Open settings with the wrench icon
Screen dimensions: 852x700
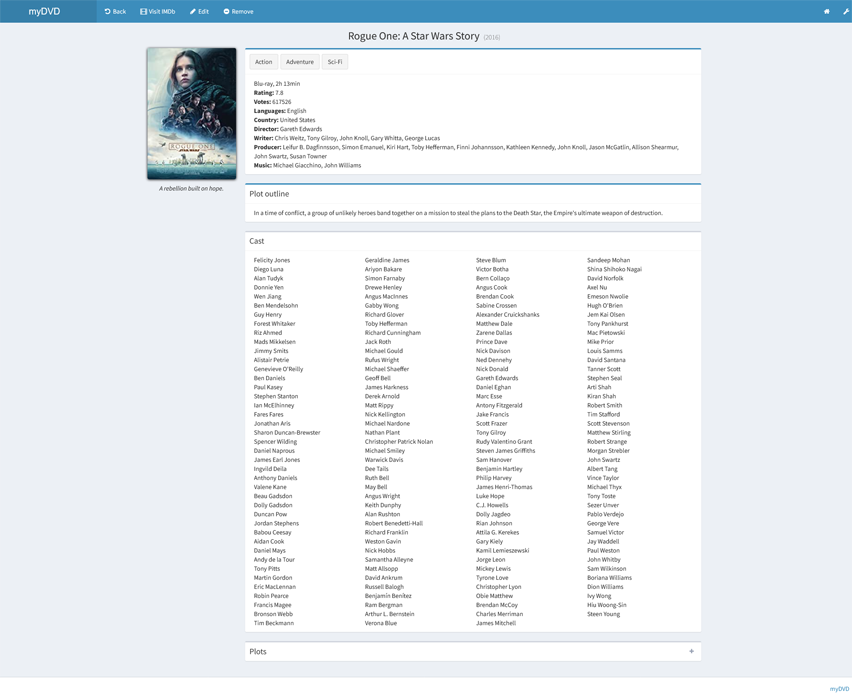pos(846,11)
